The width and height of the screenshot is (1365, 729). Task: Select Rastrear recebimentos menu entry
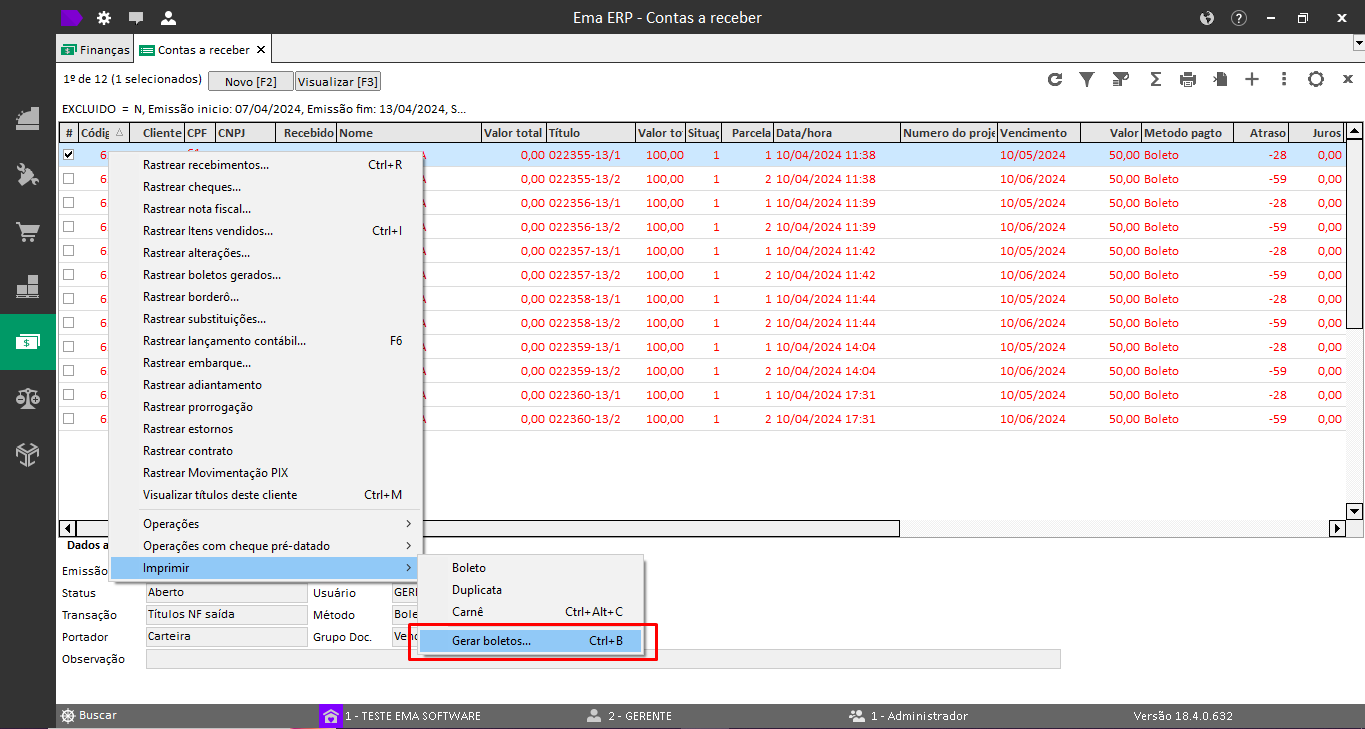pyautogui.click(x=265, y=165)
